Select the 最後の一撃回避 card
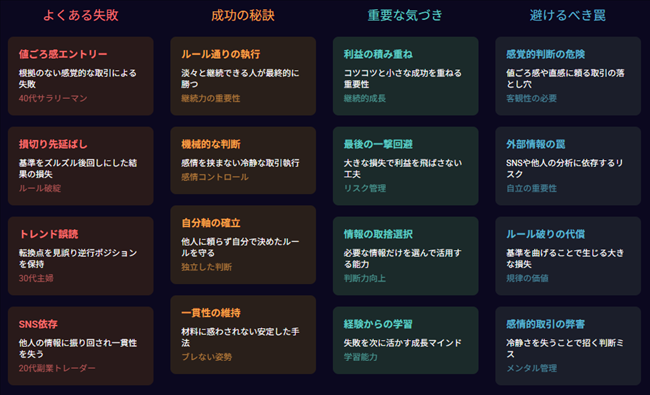The image size is (650, 395). [405, 166]
